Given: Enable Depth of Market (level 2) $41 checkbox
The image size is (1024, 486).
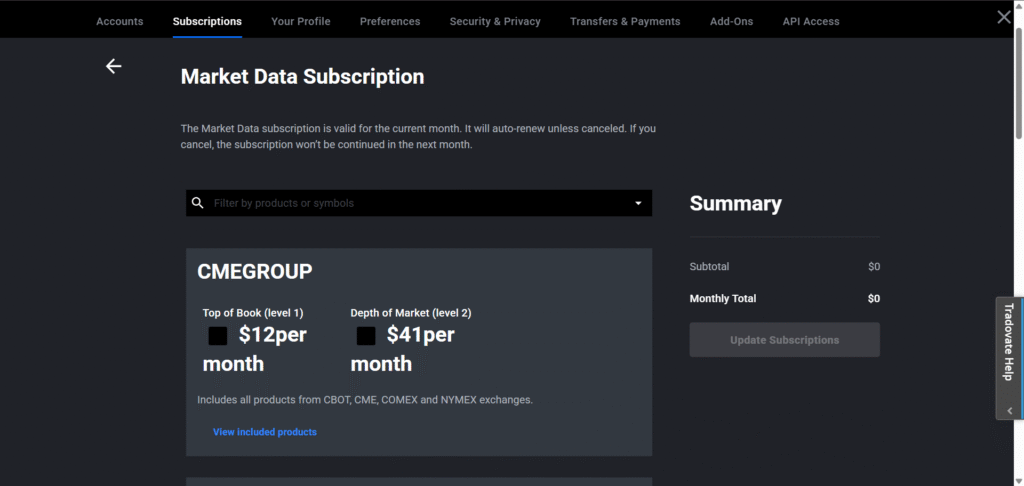Looking at the screenshot, I should click(x=366, y=336).
